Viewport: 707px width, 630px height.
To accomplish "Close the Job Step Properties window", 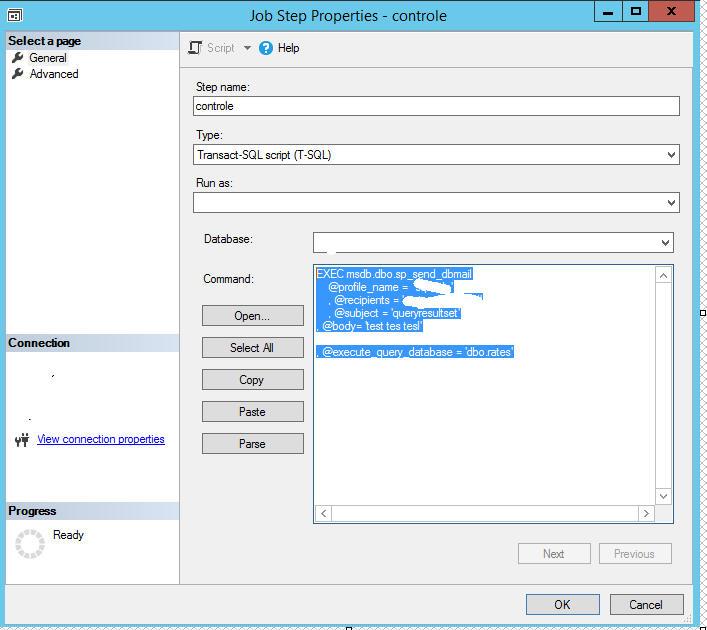I will coord(671,11).
